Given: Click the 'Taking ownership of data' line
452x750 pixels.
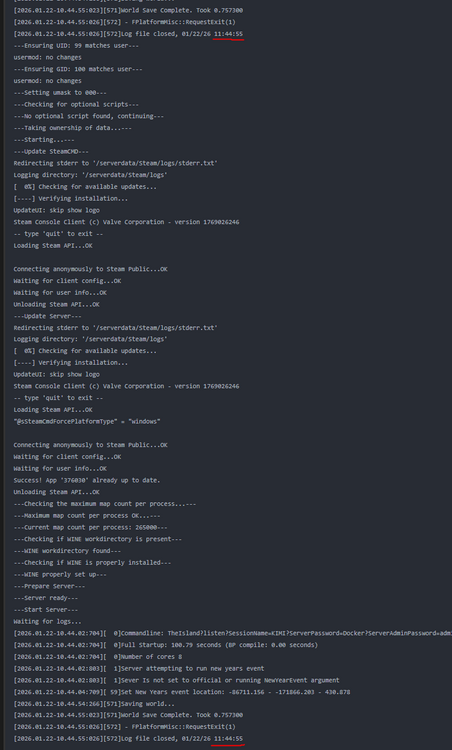Looking at the screenshot, I should (72, 128).
